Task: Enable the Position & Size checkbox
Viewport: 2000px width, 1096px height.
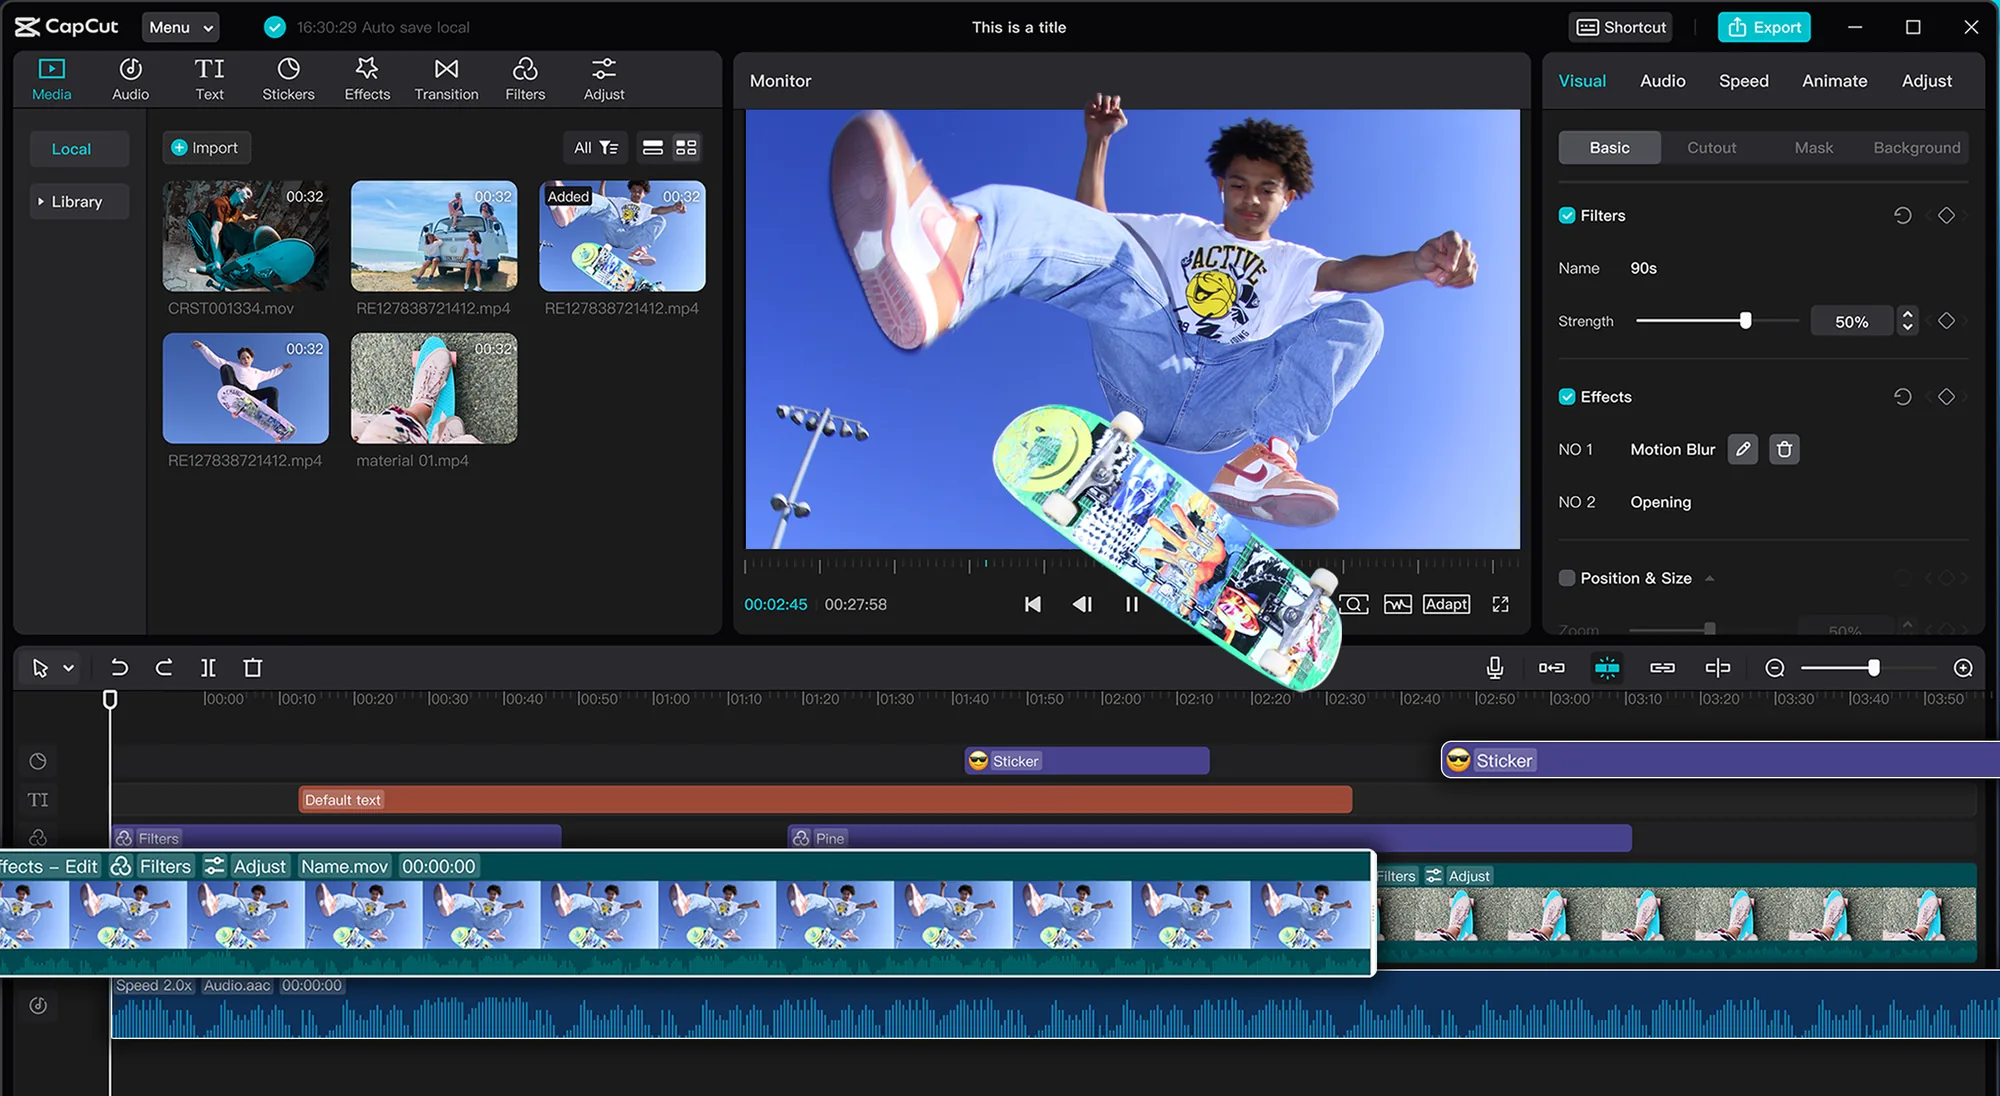Action: click(x=1567, y=578)
